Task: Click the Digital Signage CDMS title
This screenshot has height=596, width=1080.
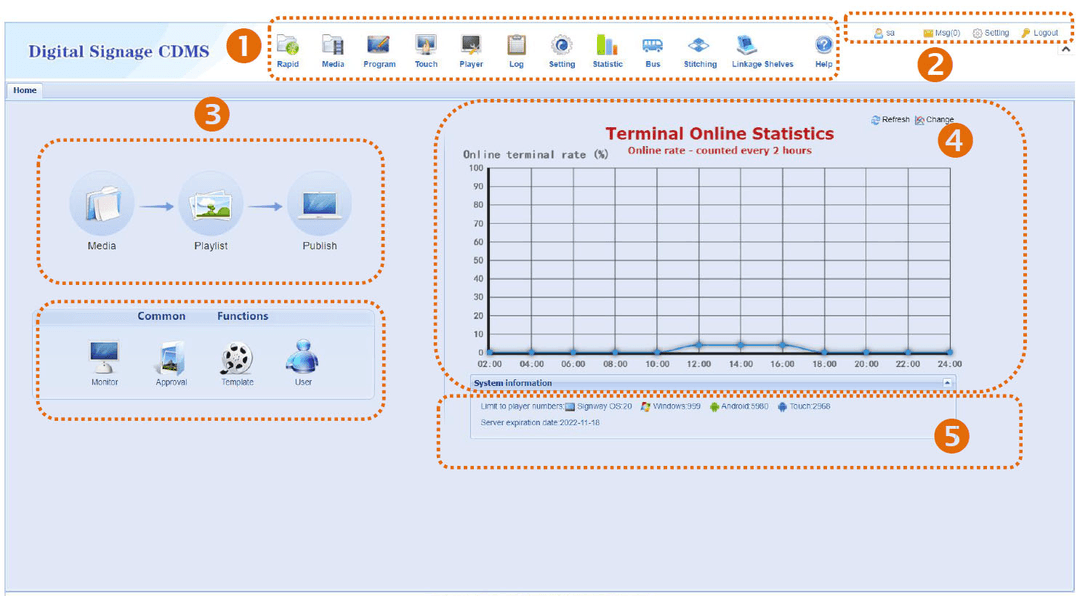Action: (x=118, y=52)
